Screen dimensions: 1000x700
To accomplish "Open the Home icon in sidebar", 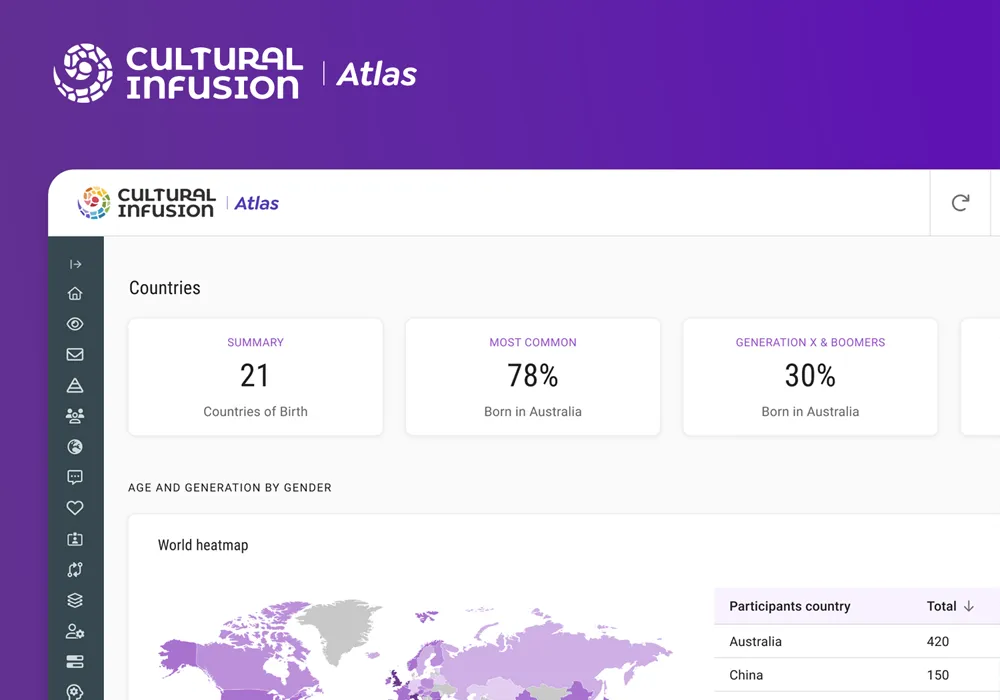I will coord(75,293).
